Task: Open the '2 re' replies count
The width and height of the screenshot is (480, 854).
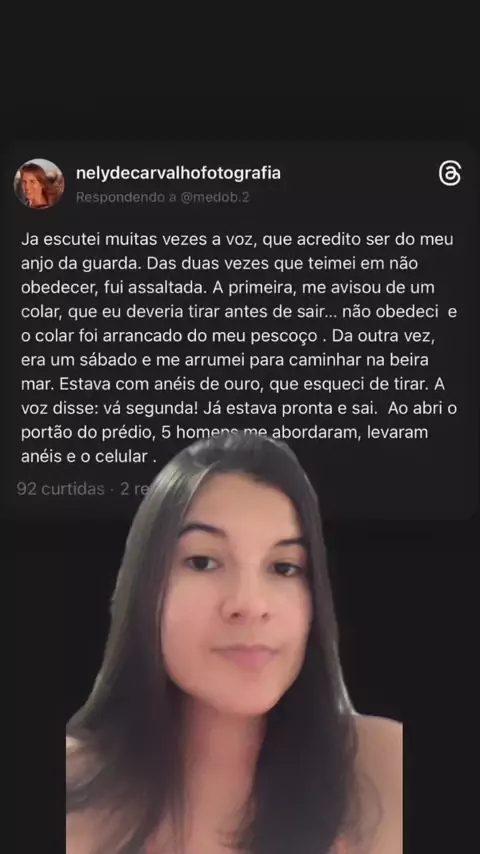Action: coord(134,489)
